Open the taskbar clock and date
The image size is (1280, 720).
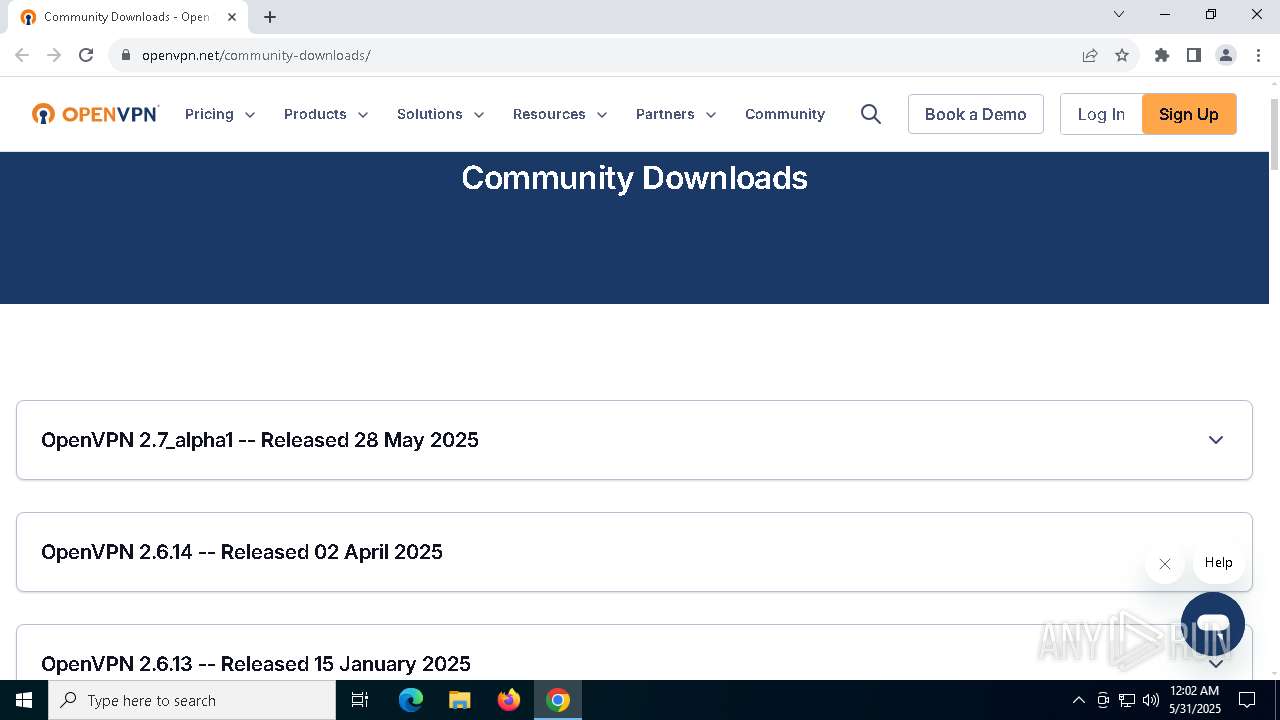pos(1195,700)
